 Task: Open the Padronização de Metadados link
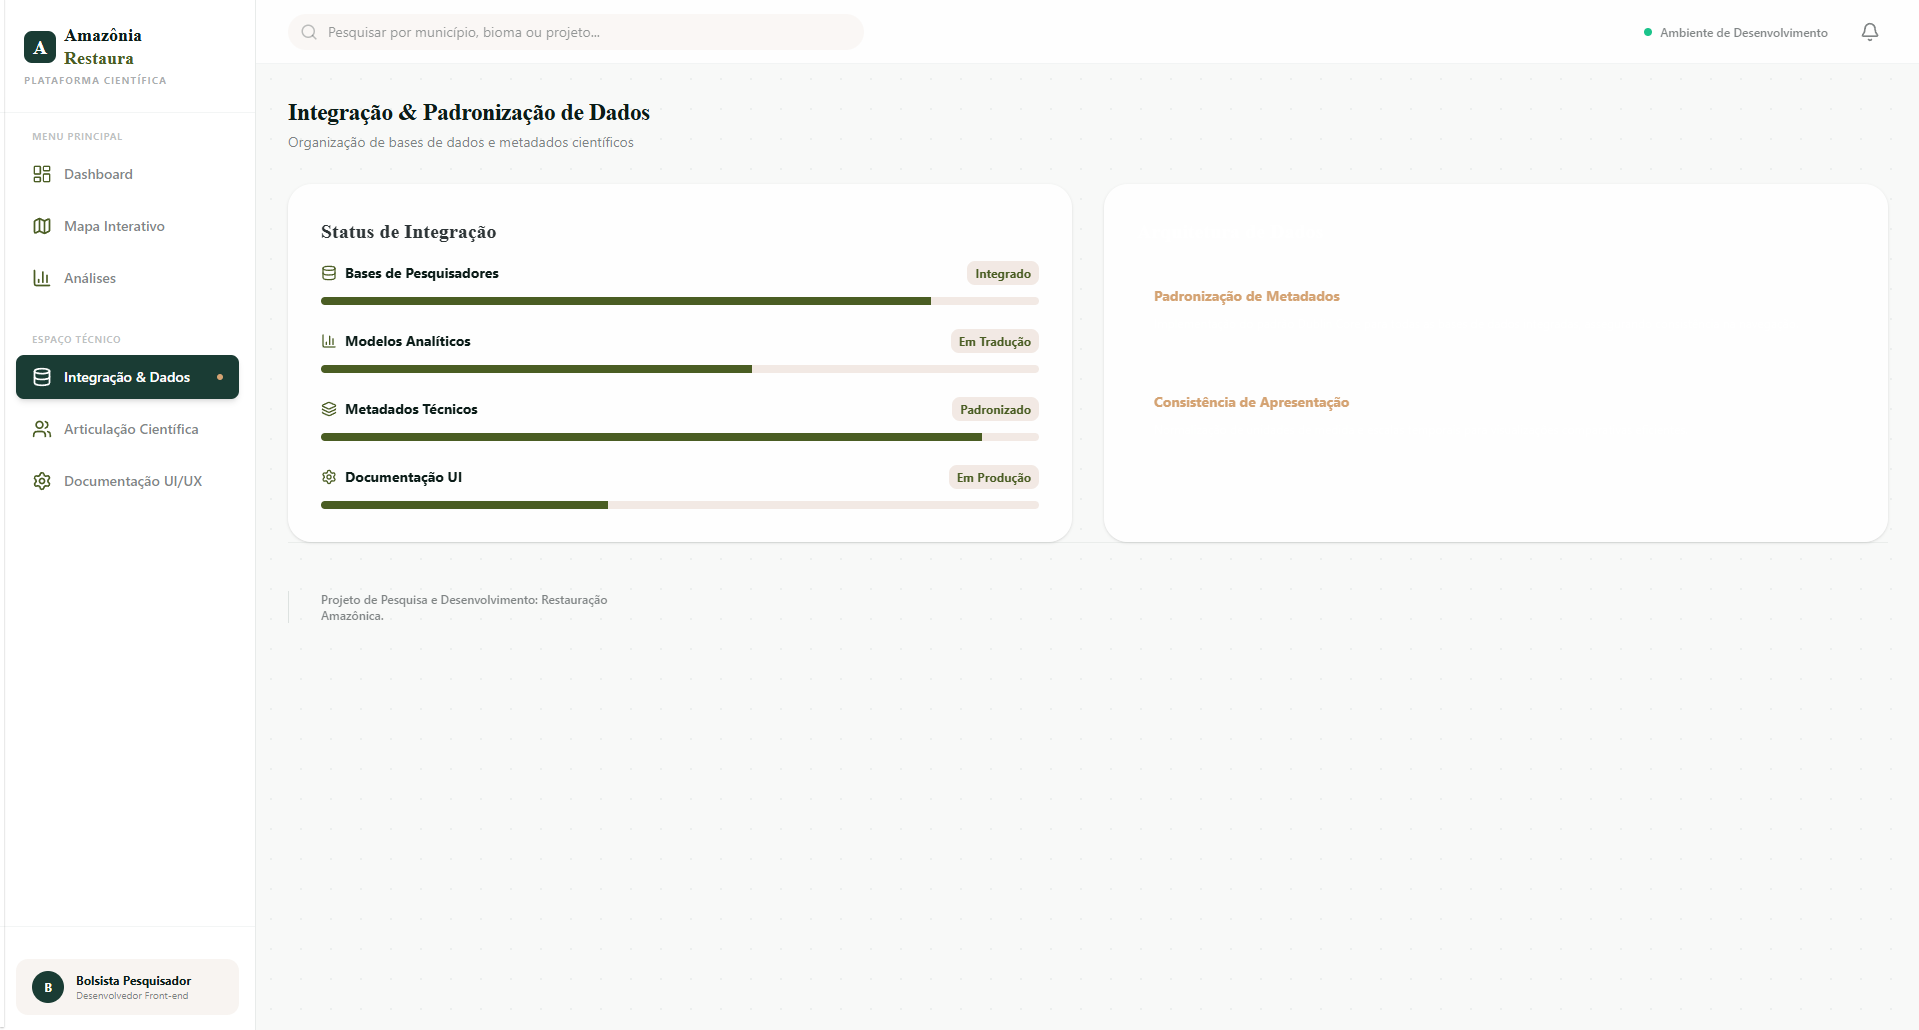[1246, 296]
